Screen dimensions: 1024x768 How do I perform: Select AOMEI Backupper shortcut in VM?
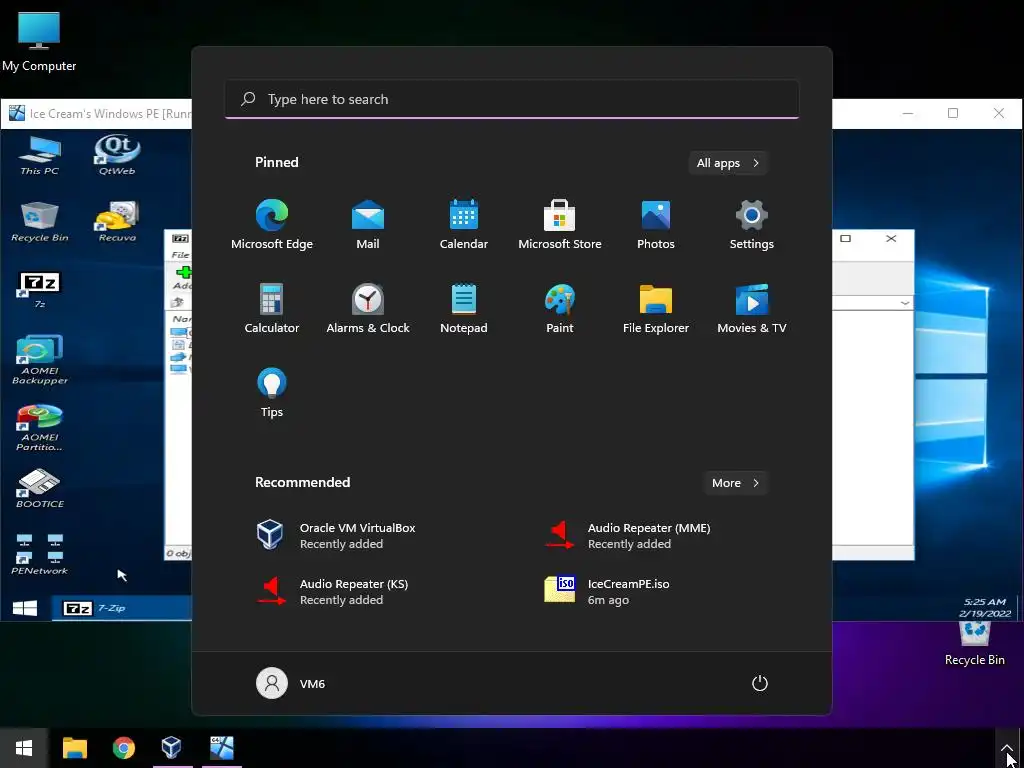pos(40,360)
